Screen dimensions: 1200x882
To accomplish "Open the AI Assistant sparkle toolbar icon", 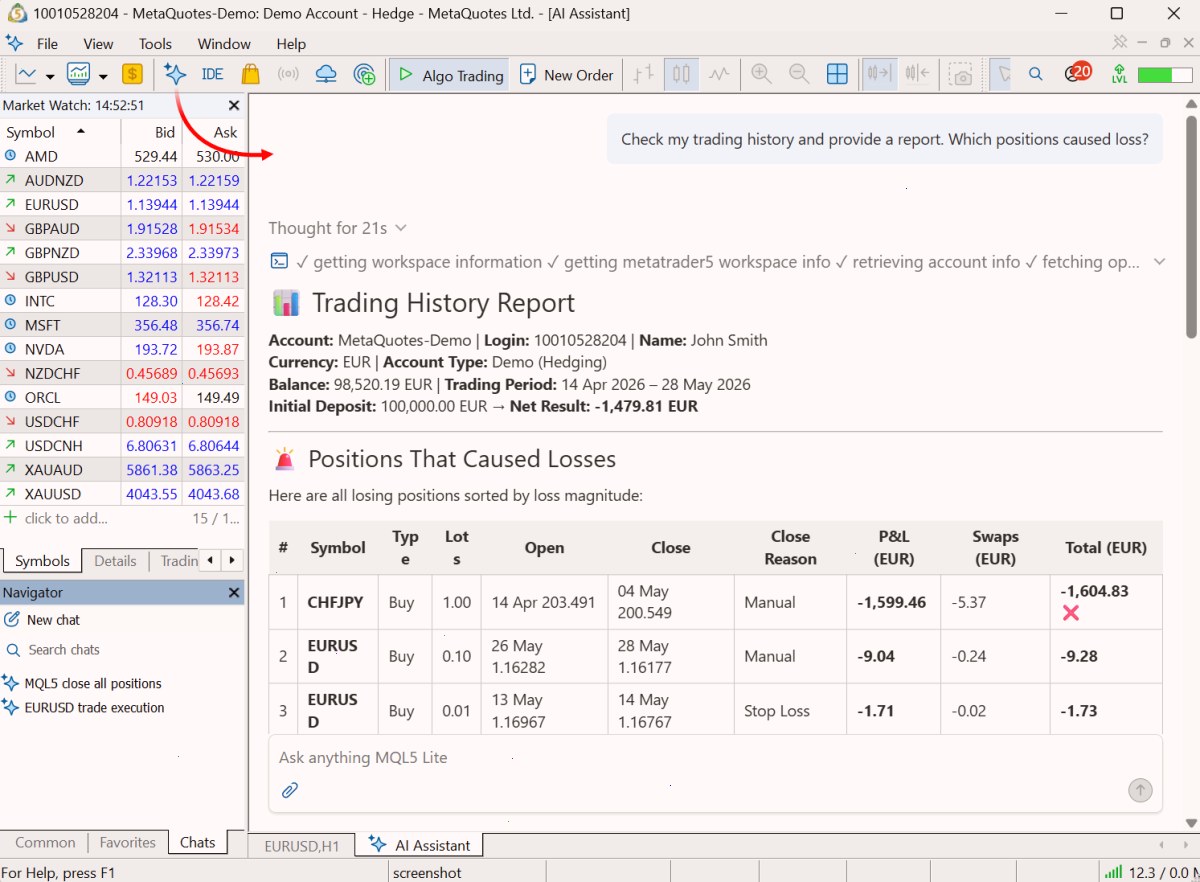I will (x=175, y=74).
